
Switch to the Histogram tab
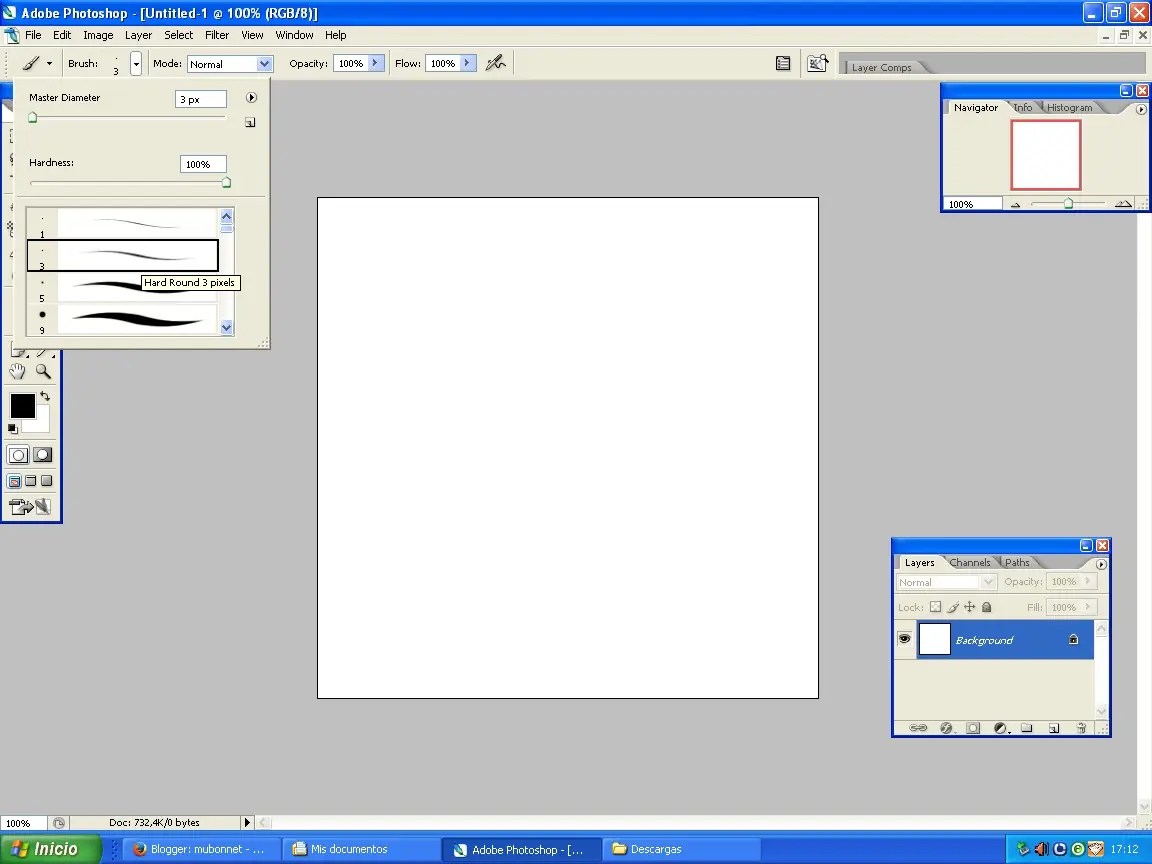pyautogui.click(x=1070, y=107)
